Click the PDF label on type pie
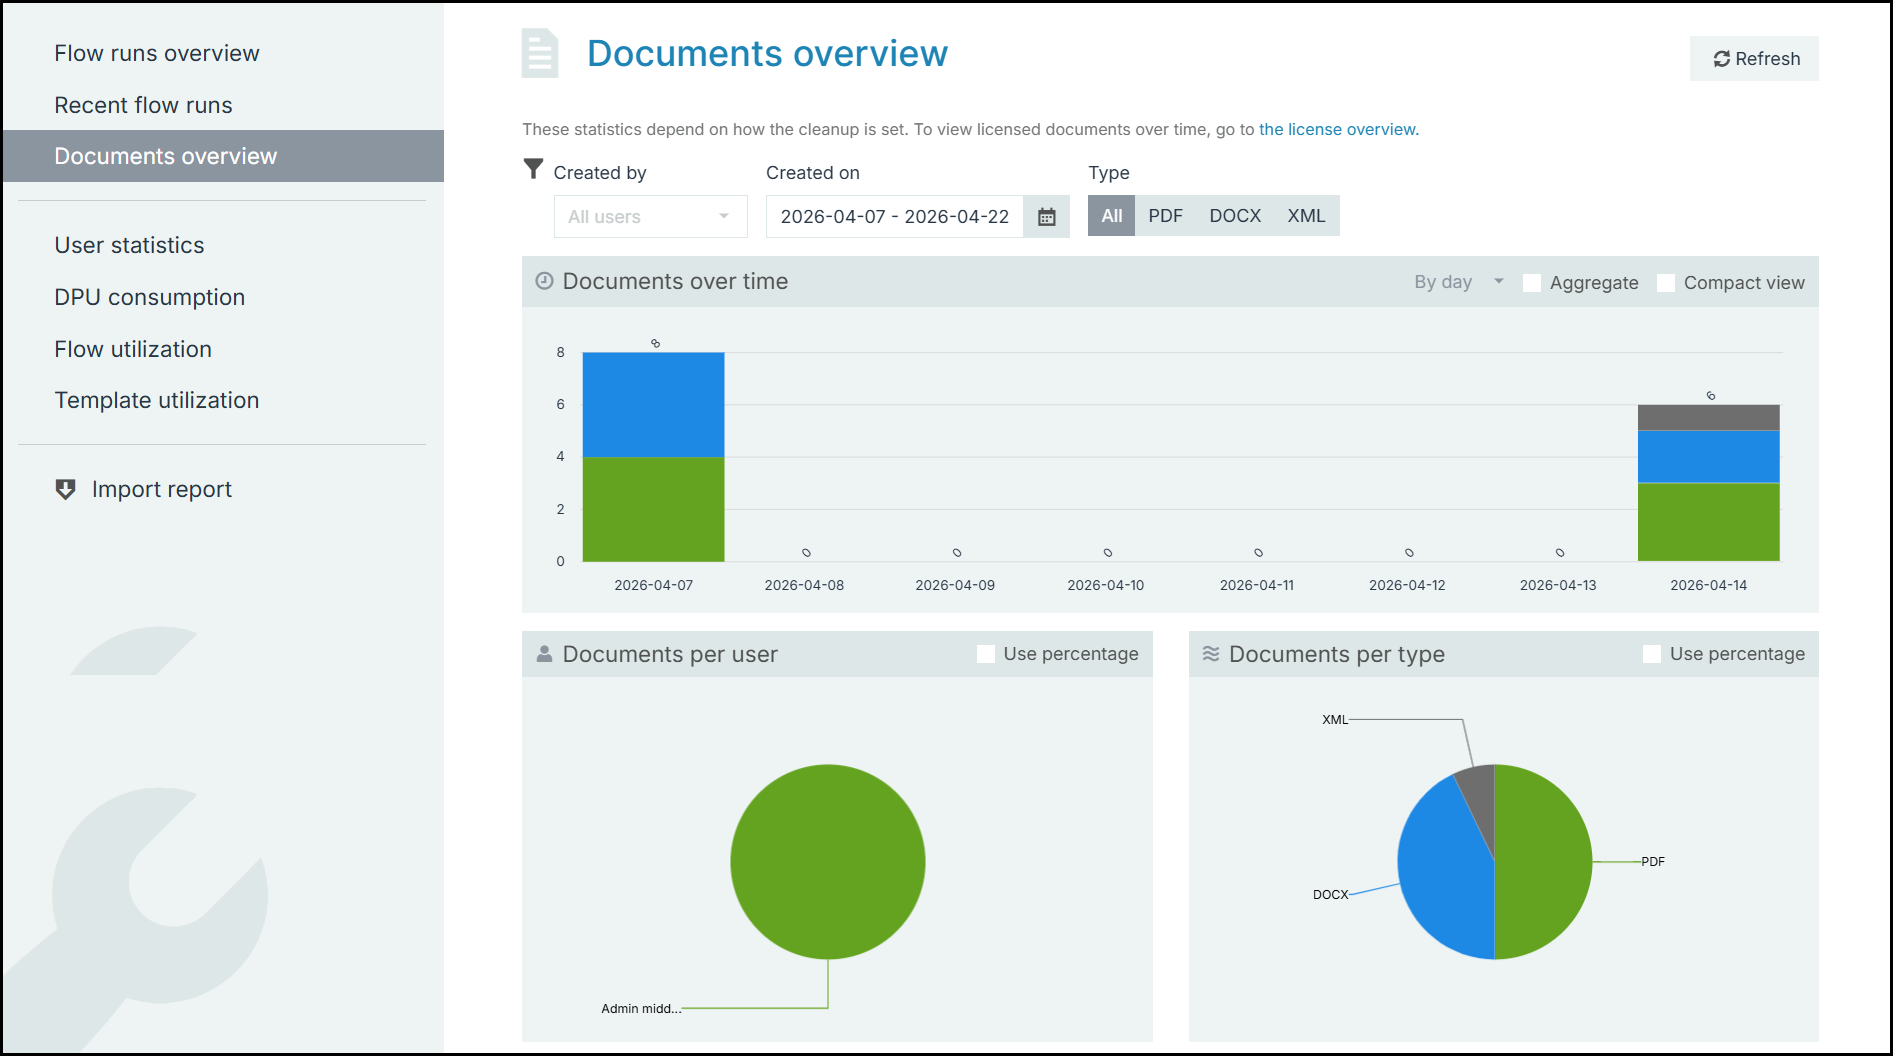Screen dimensions: 1893x1056 click(1653, 862)
